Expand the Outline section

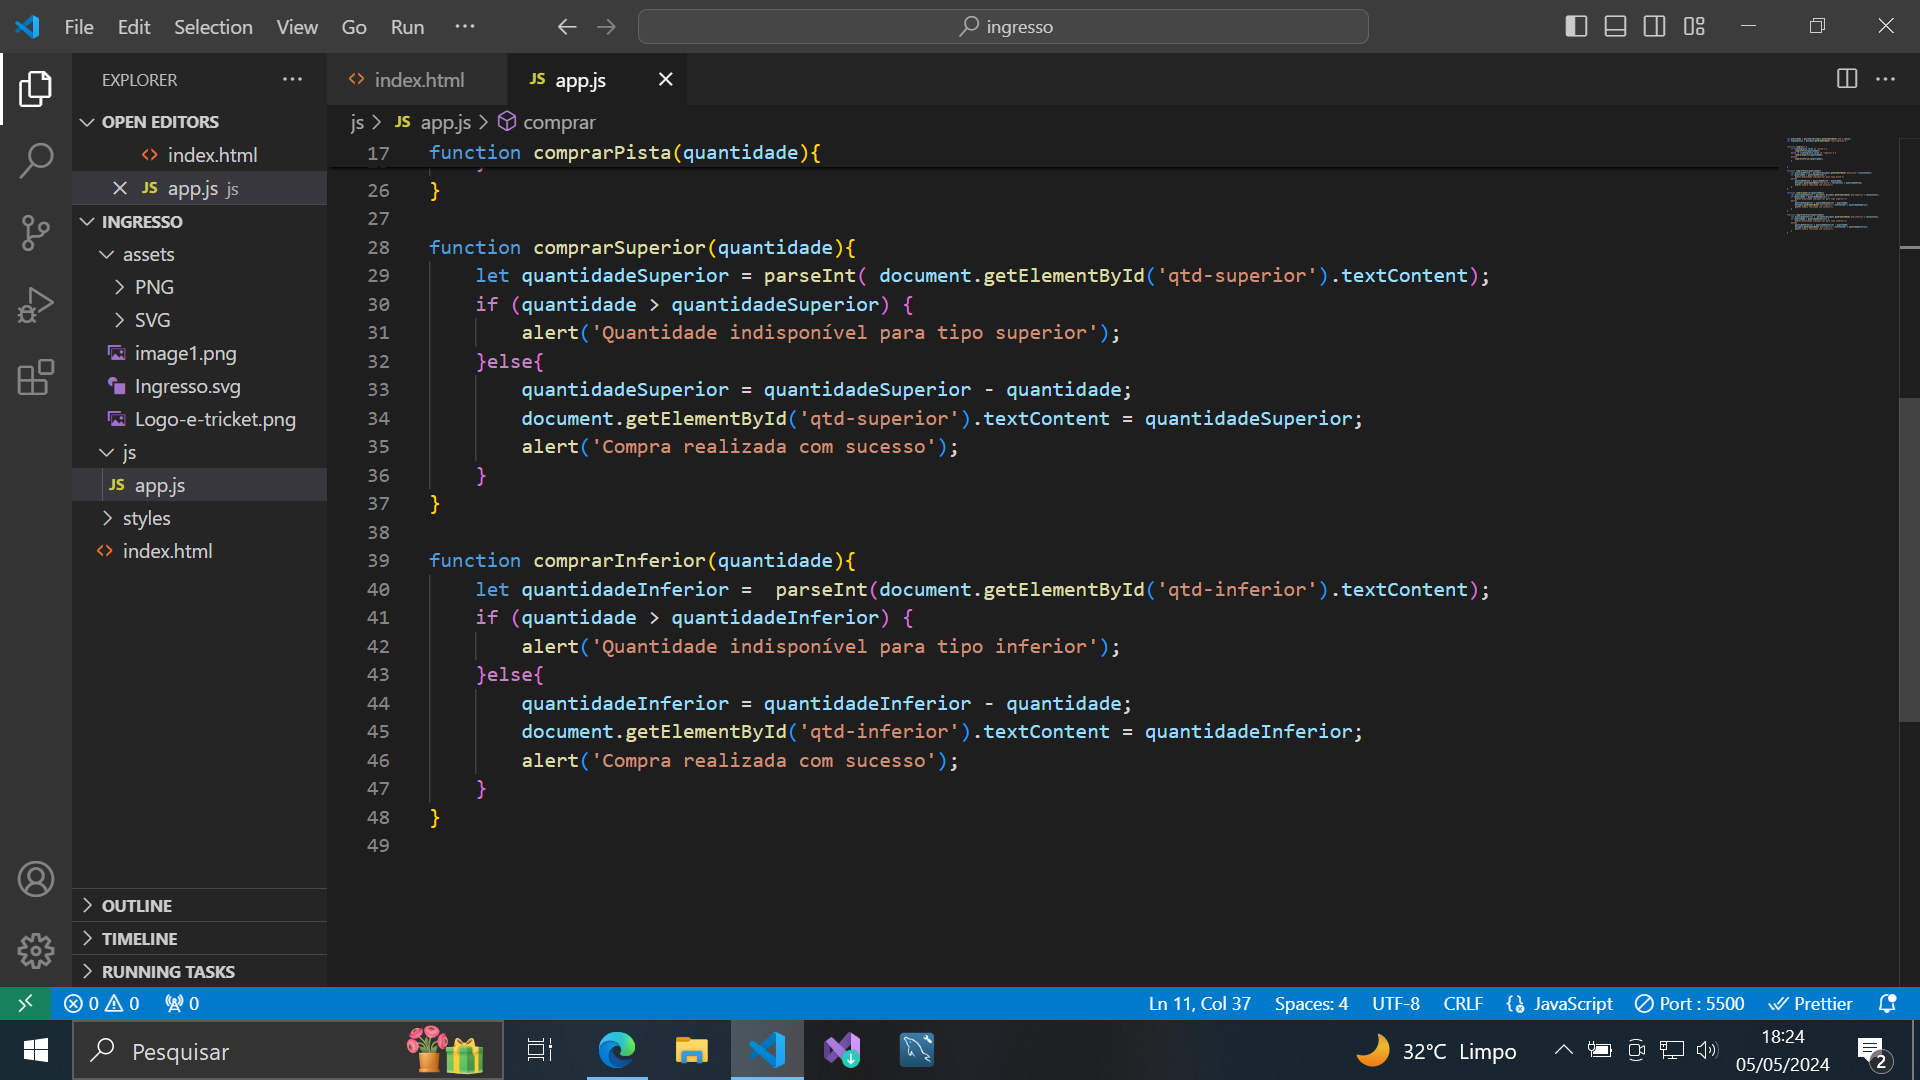(x=200, y=906)
